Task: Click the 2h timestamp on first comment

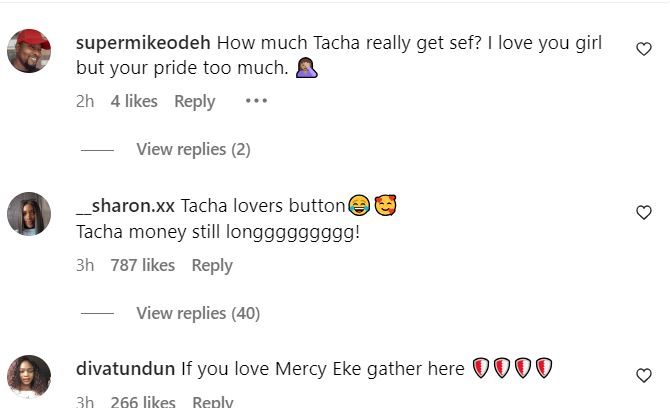Action: point(85,101)
